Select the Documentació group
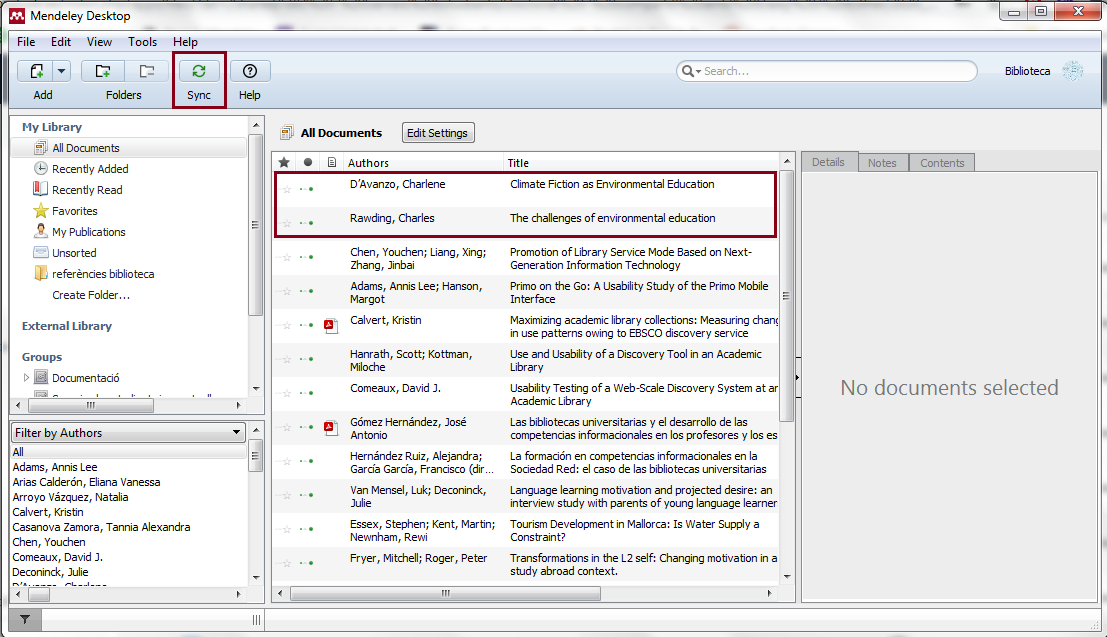The height and width of the screenshot is (637, 1107). [x=85, y=378]
